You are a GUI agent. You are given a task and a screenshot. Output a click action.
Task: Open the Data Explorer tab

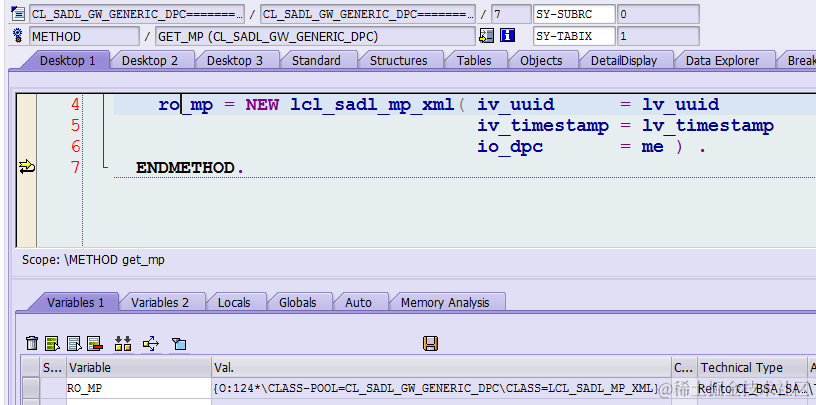click(x=722, y=60)
